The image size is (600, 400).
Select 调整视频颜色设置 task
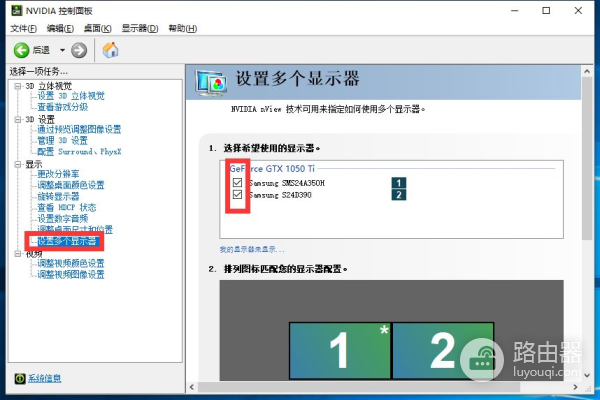71,263
